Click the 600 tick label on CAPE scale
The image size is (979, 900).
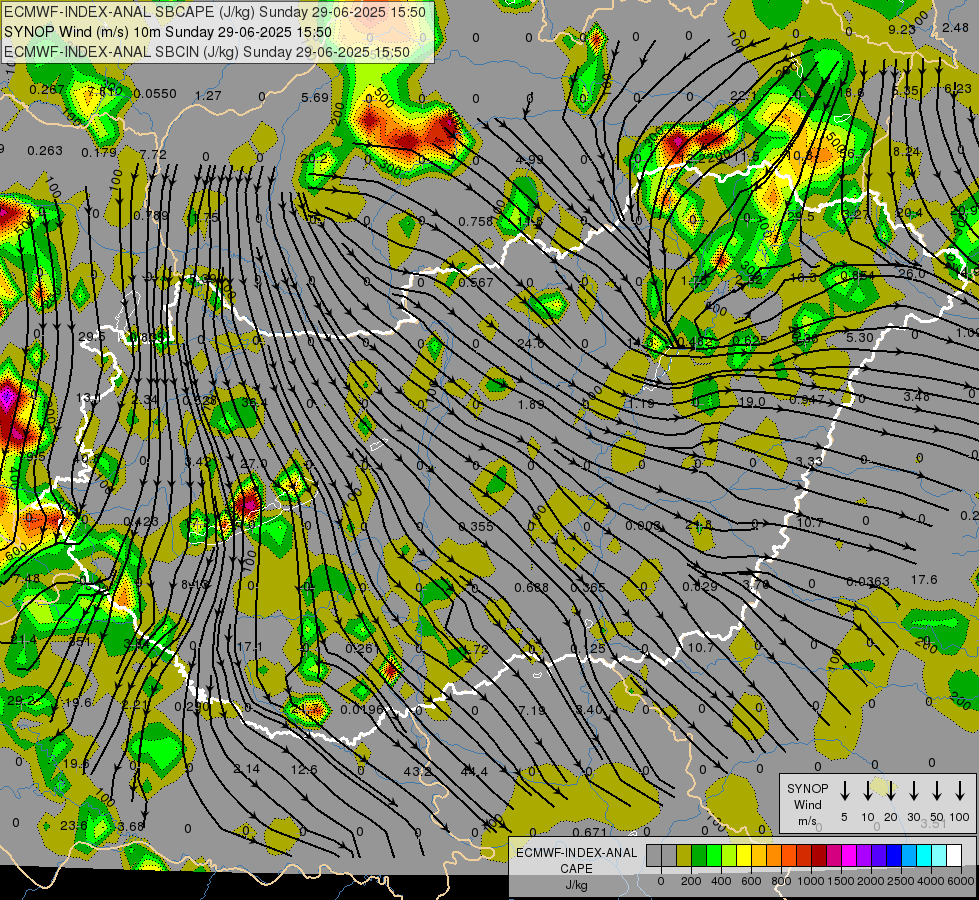click(x=751, y=881)
